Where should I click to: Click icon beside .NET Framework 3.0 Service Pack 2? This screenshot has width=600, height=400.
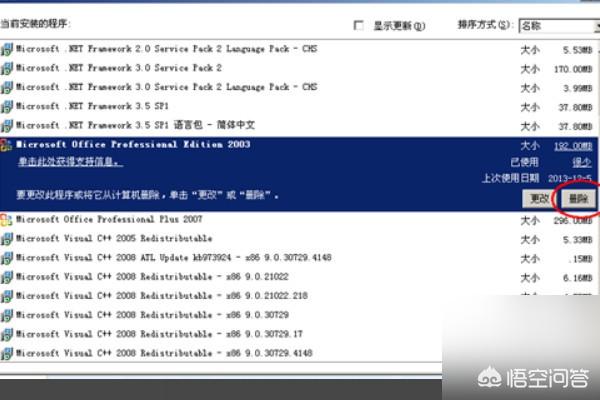[7, 69]
